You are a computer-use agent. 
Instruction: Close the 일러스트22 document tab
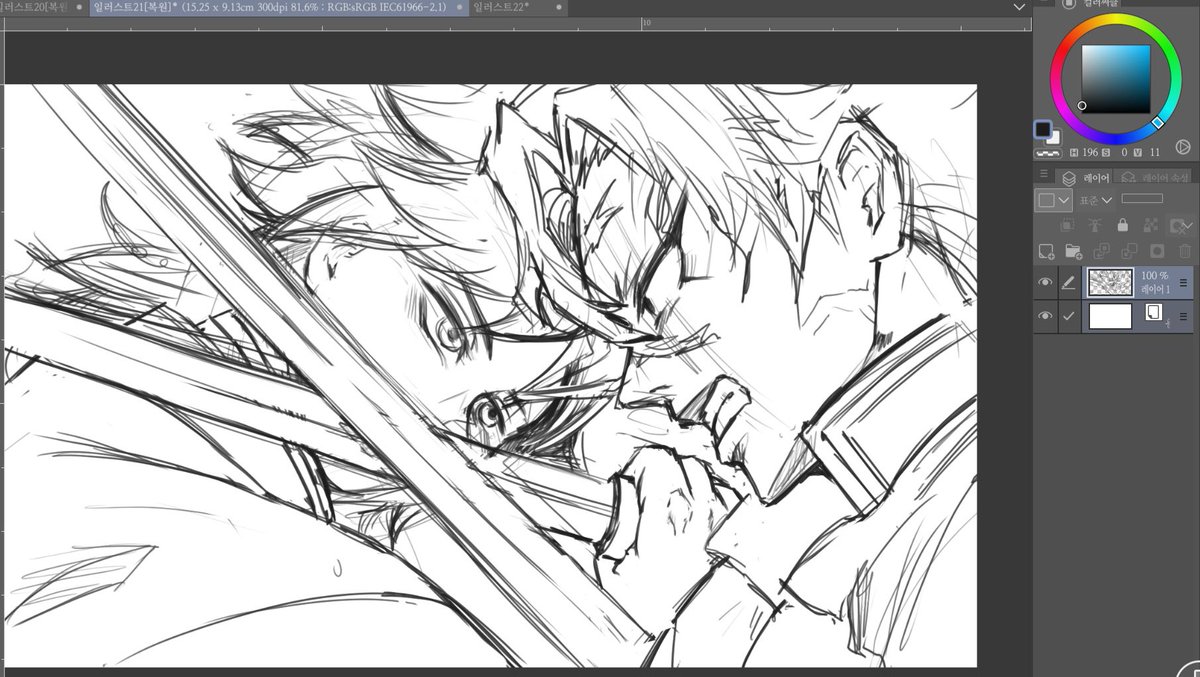559,7
